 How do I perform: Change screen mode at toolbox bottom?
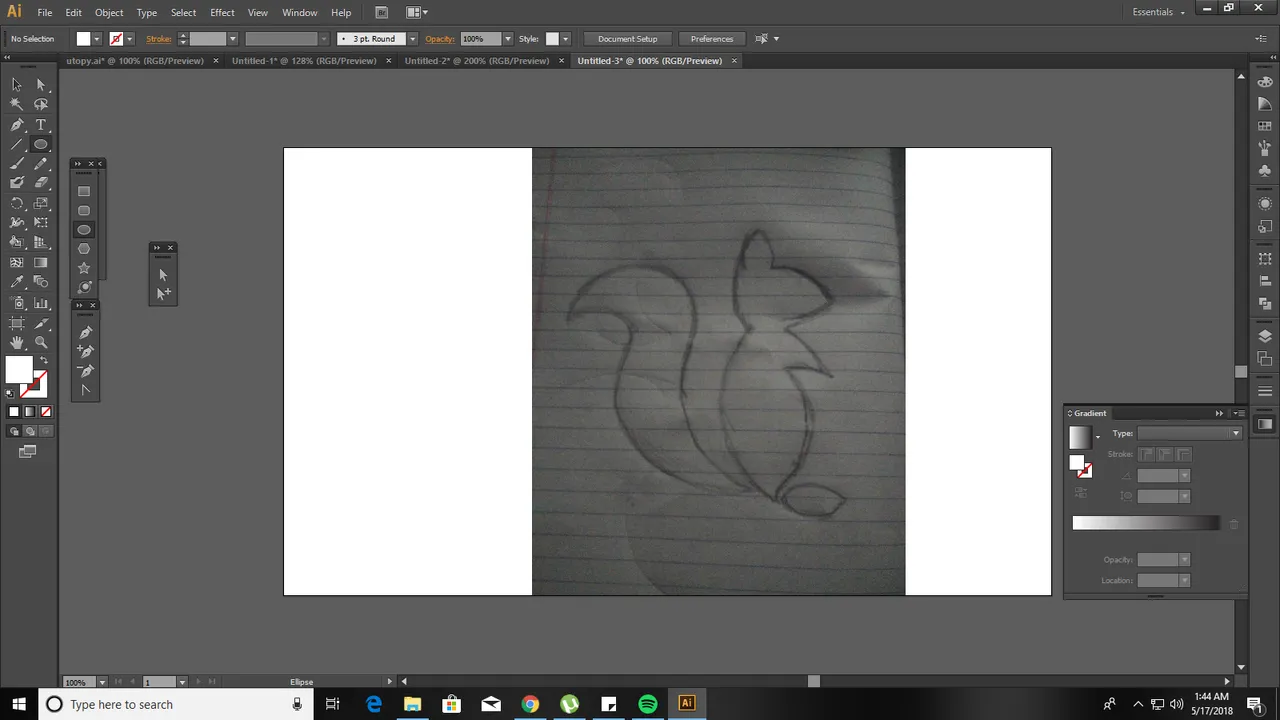pos(28,452)
